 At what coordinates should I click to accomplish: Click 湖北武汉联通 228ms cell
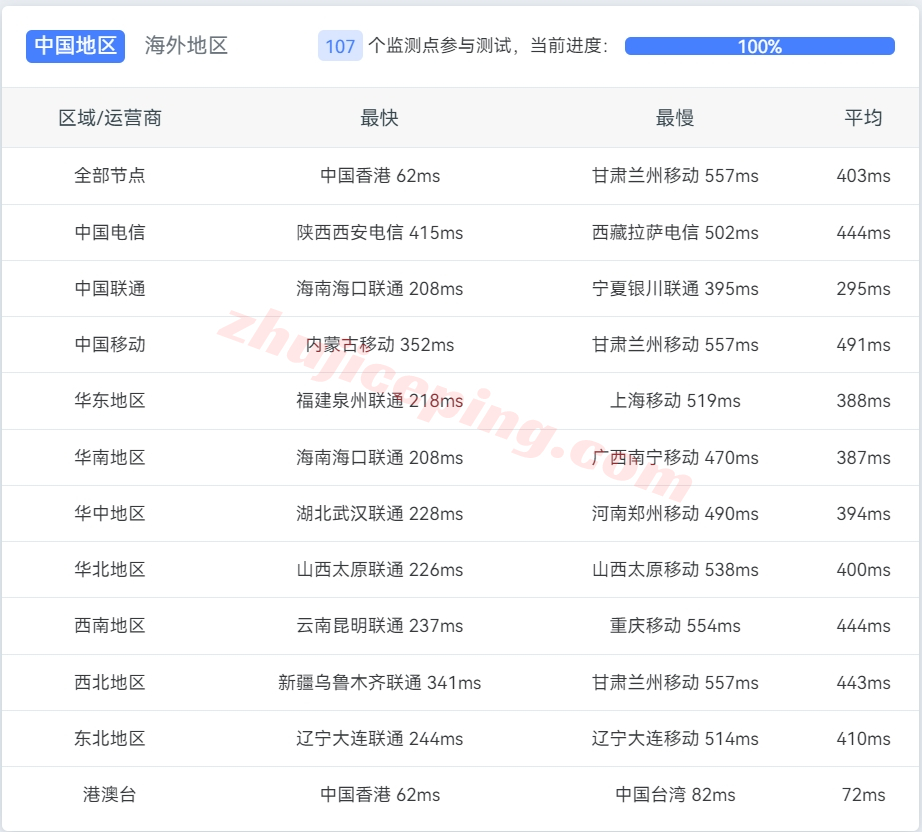click(380, 513)
